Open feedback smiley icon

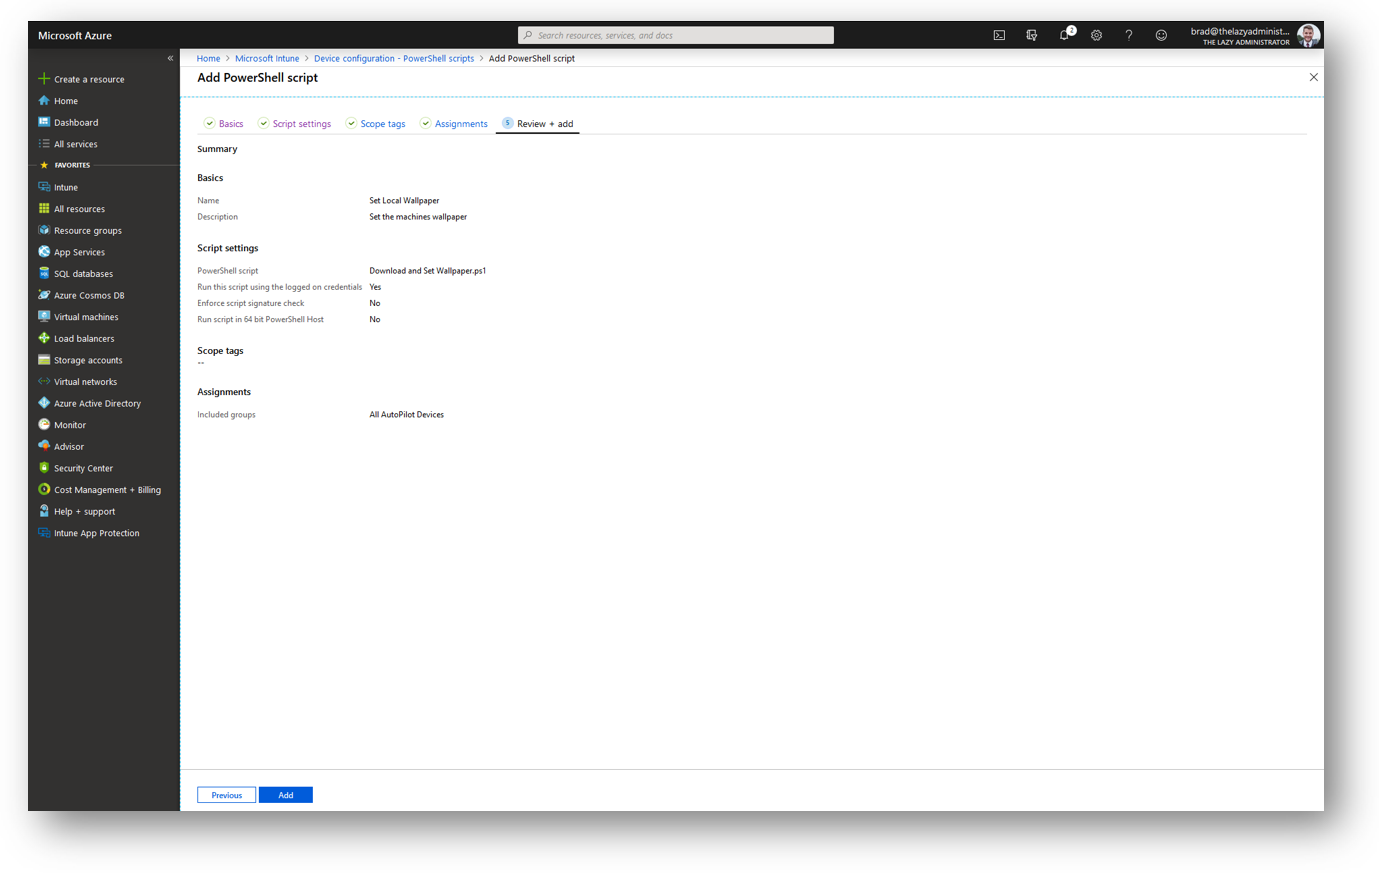click(1161, 35)
